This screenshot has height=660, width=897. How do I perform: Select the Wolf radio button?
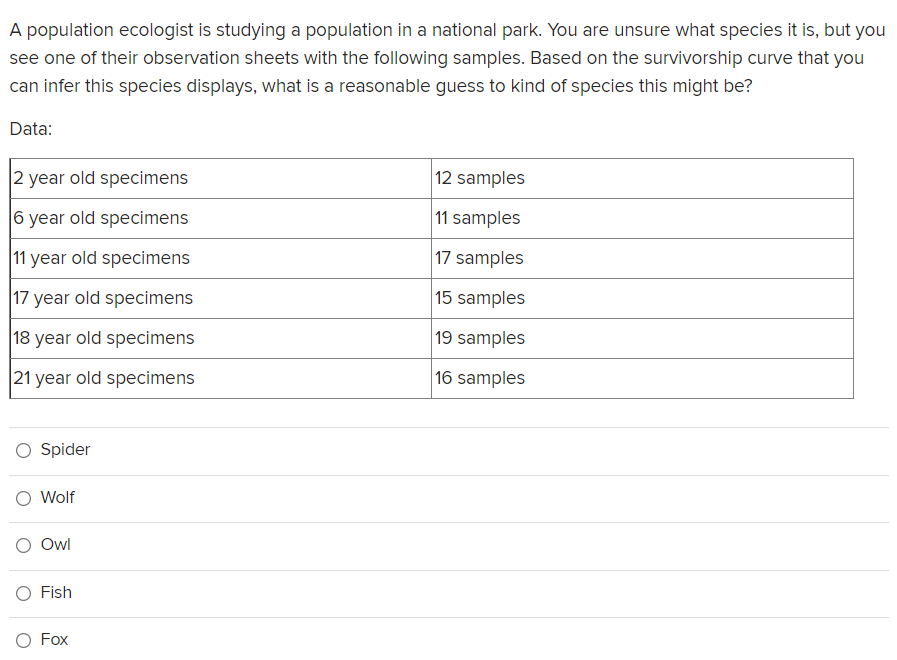pyautogui.click(x=22, y=498)
